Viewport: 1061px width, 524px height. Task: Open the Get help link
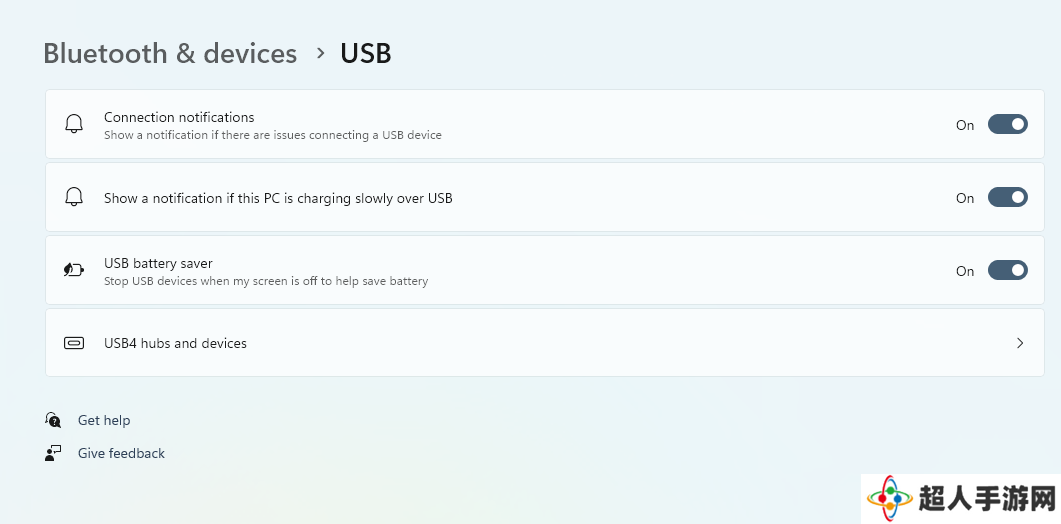point(104,420)
